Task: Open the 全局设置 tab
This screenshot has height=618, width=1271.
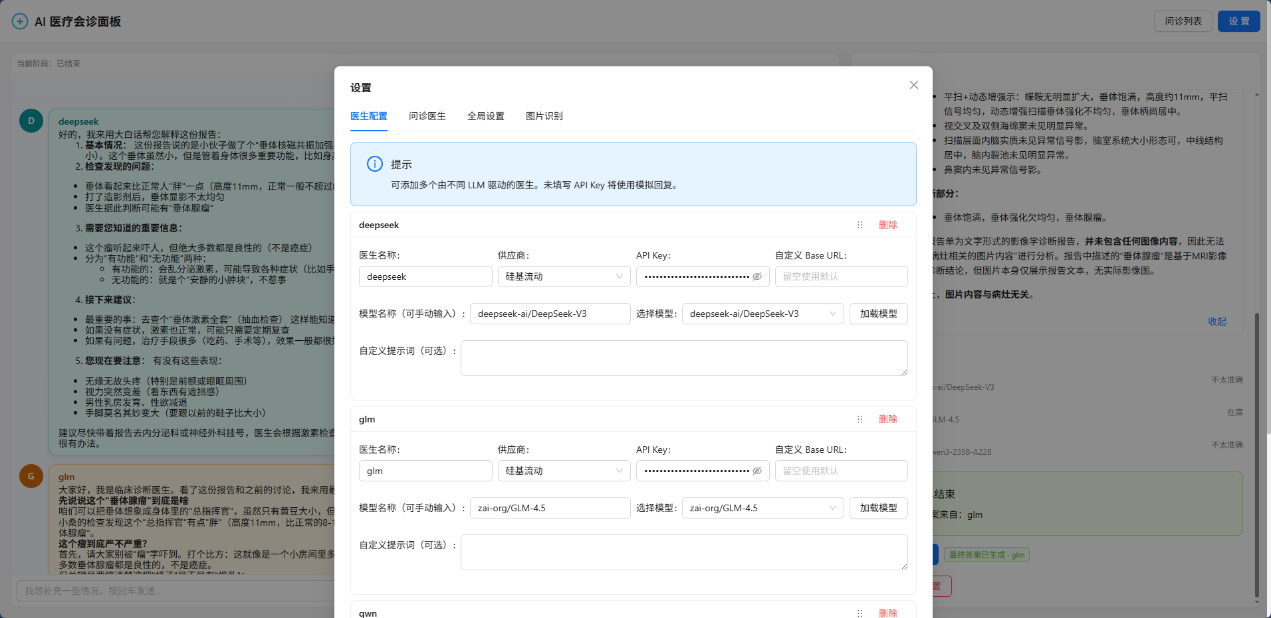Action: 486,116
